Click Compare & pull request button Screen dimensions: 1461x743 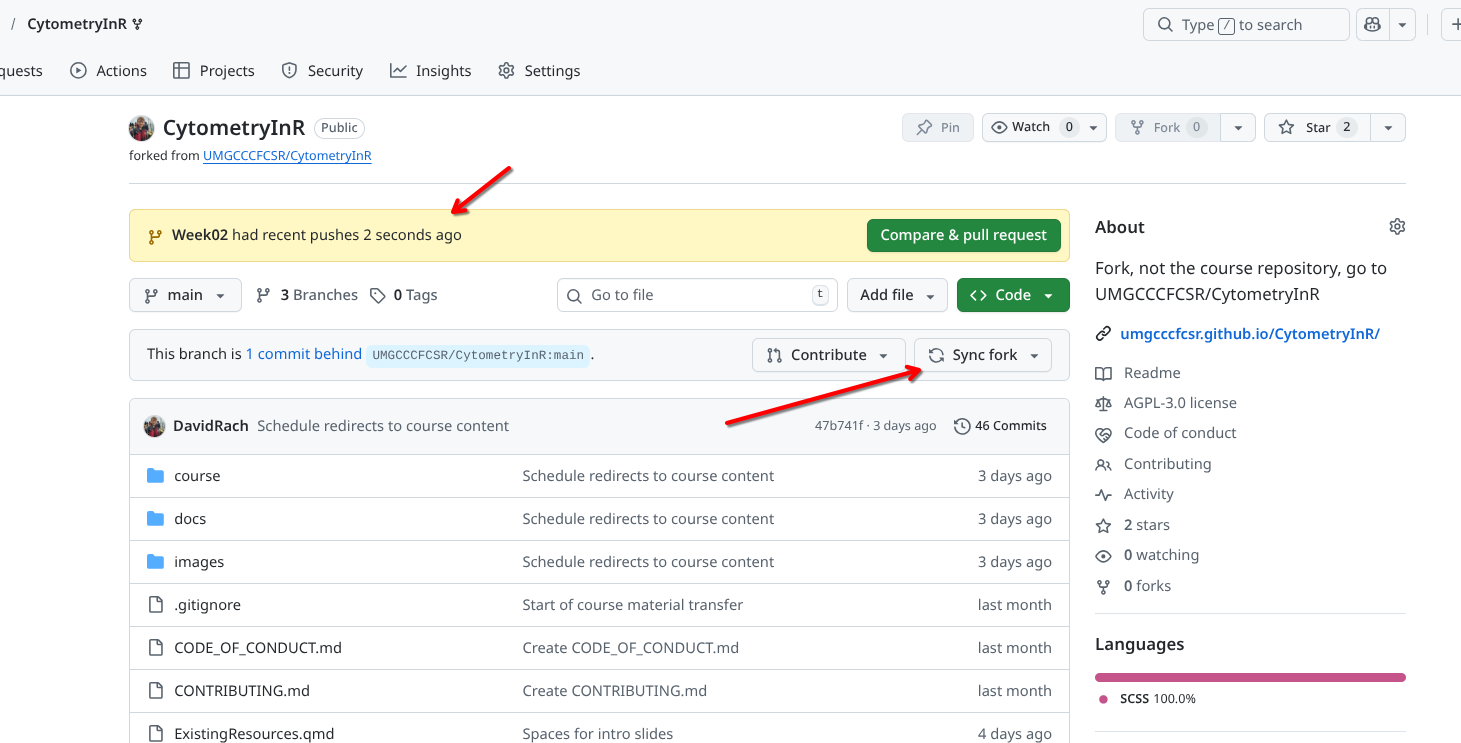tap(963, 235)
